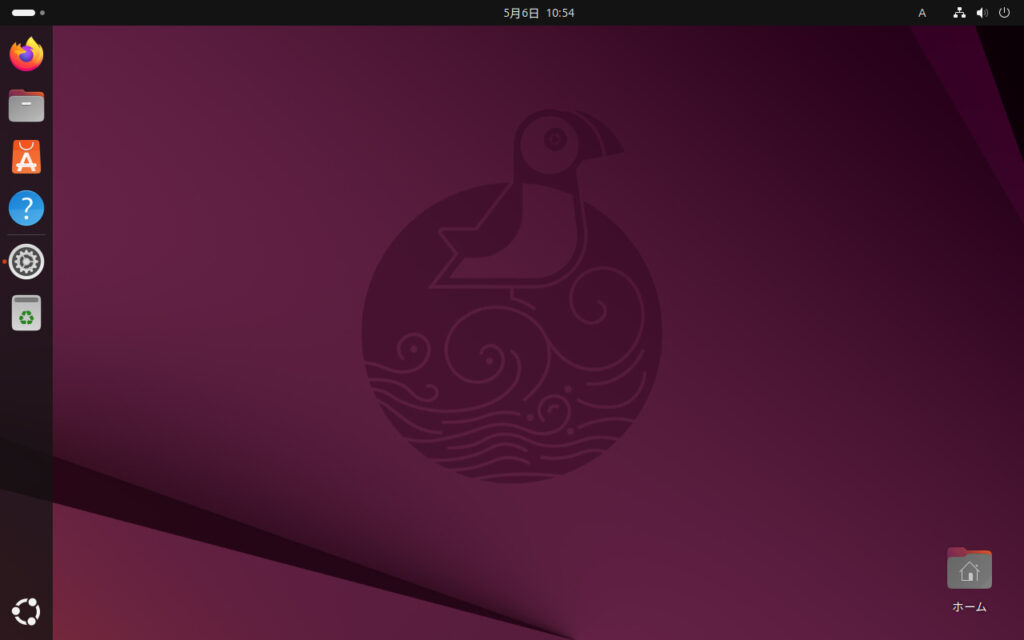Launch Firefox from the dock
This screenshot has height=640, width=1024.
[26, 54]
